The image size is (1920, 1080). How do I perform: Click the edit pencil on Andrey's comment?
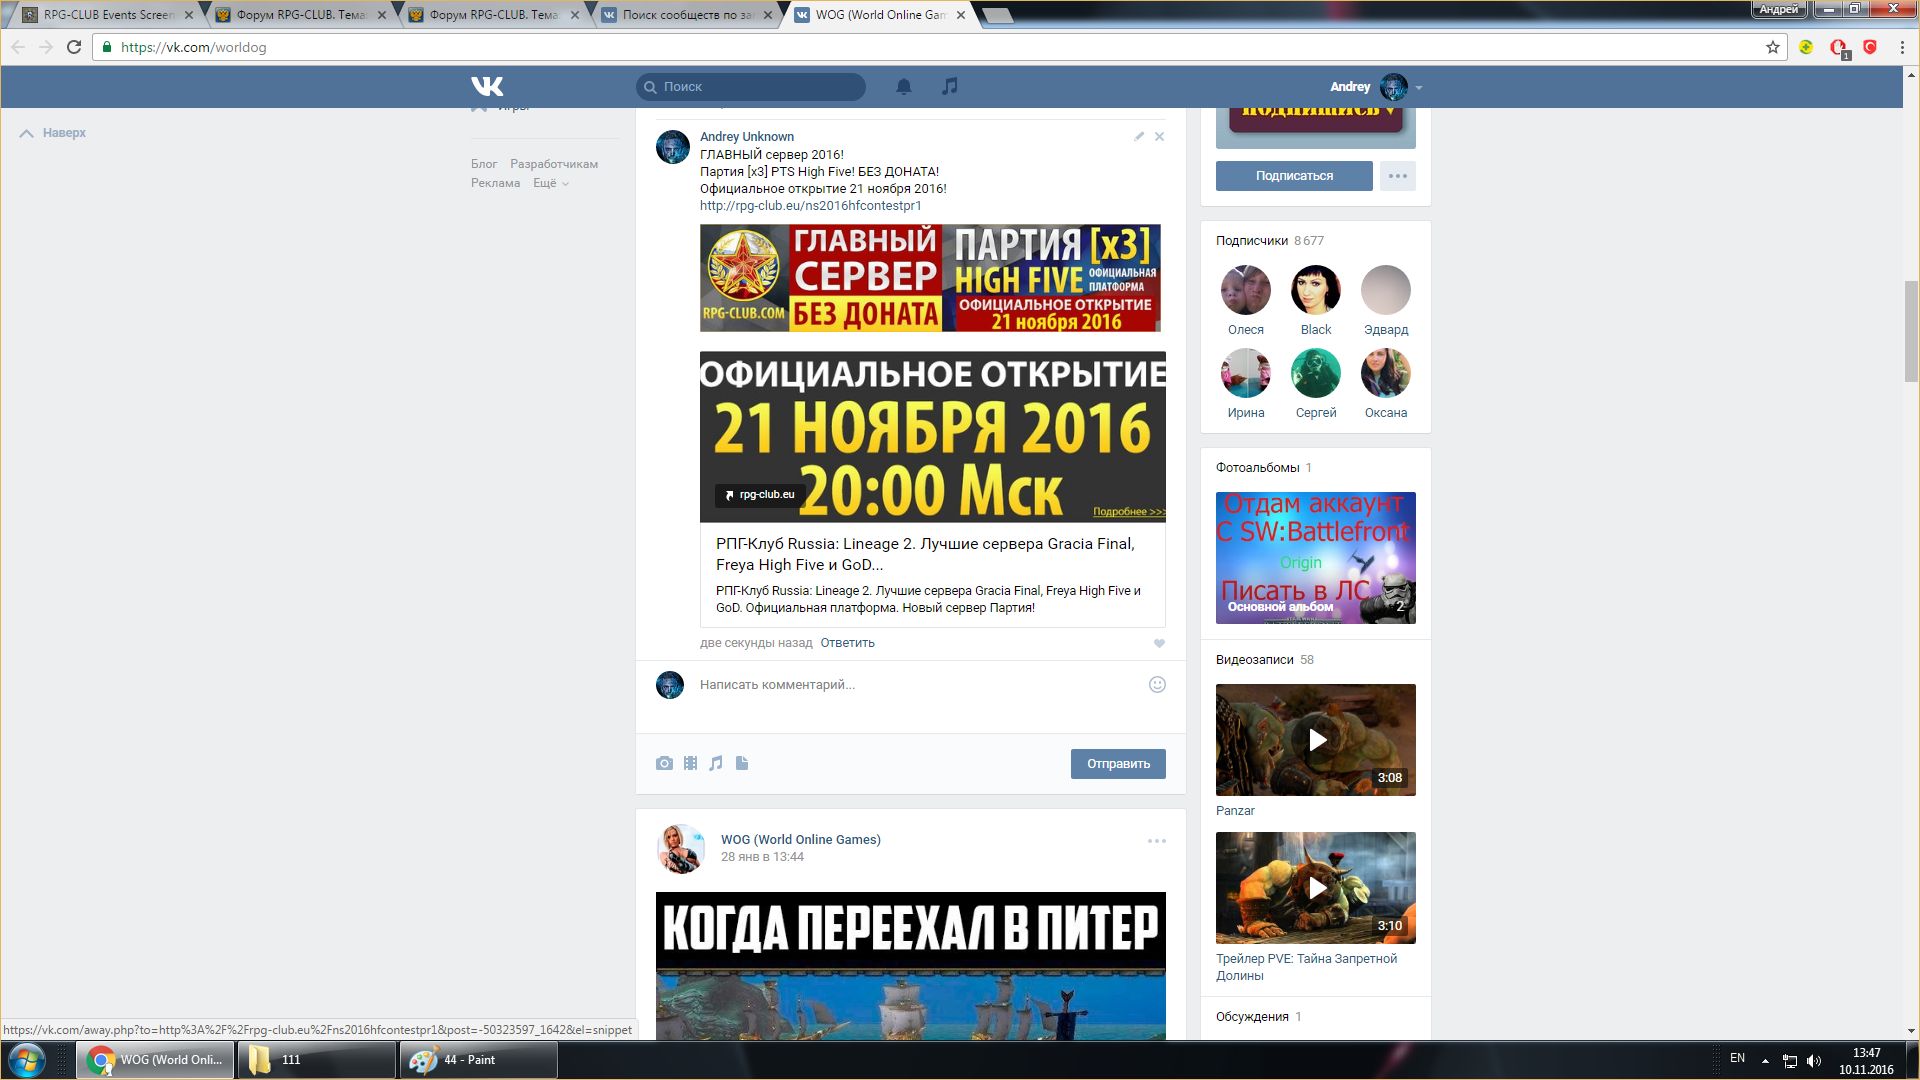click(1139, 137)
